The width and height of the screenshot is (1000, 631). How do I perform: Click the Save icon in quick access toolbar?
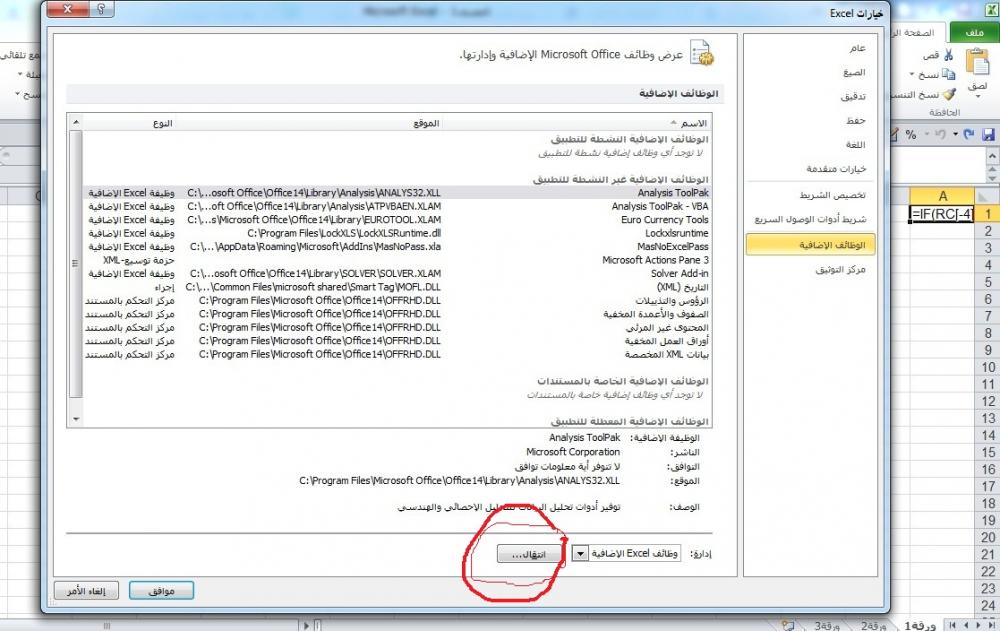pos(989,135)
